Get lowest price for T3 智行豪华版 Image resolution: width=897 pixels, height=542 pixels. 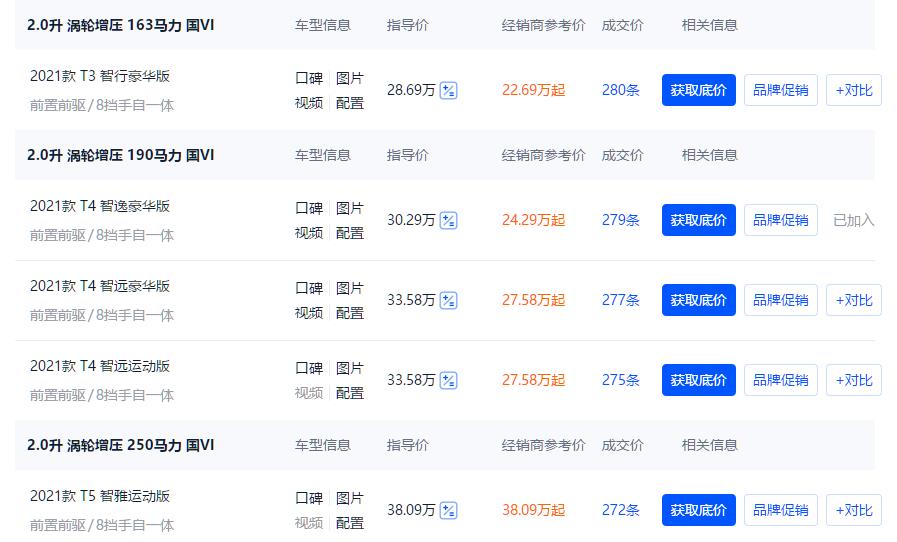698,90
